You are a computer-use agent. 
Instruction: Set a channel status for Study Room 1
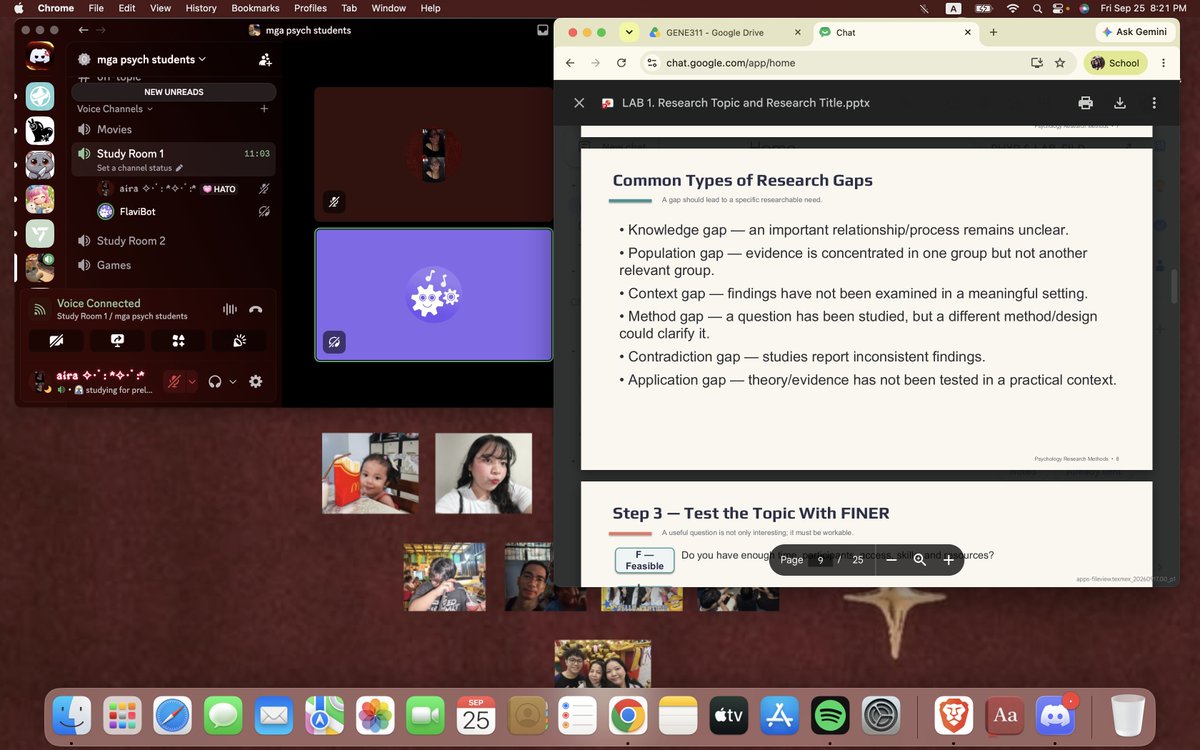(140, 168)
